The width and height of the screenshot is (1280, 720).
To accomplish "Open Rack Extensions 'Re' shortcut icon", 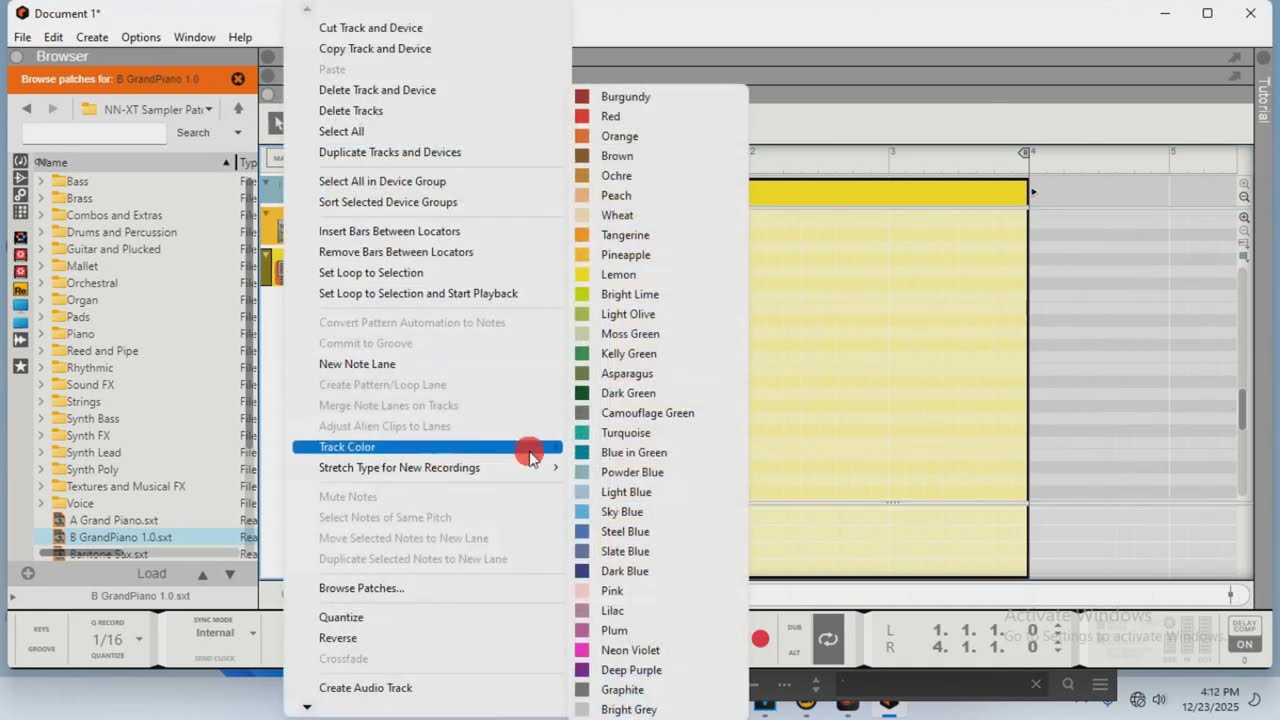I will point(20,289).
